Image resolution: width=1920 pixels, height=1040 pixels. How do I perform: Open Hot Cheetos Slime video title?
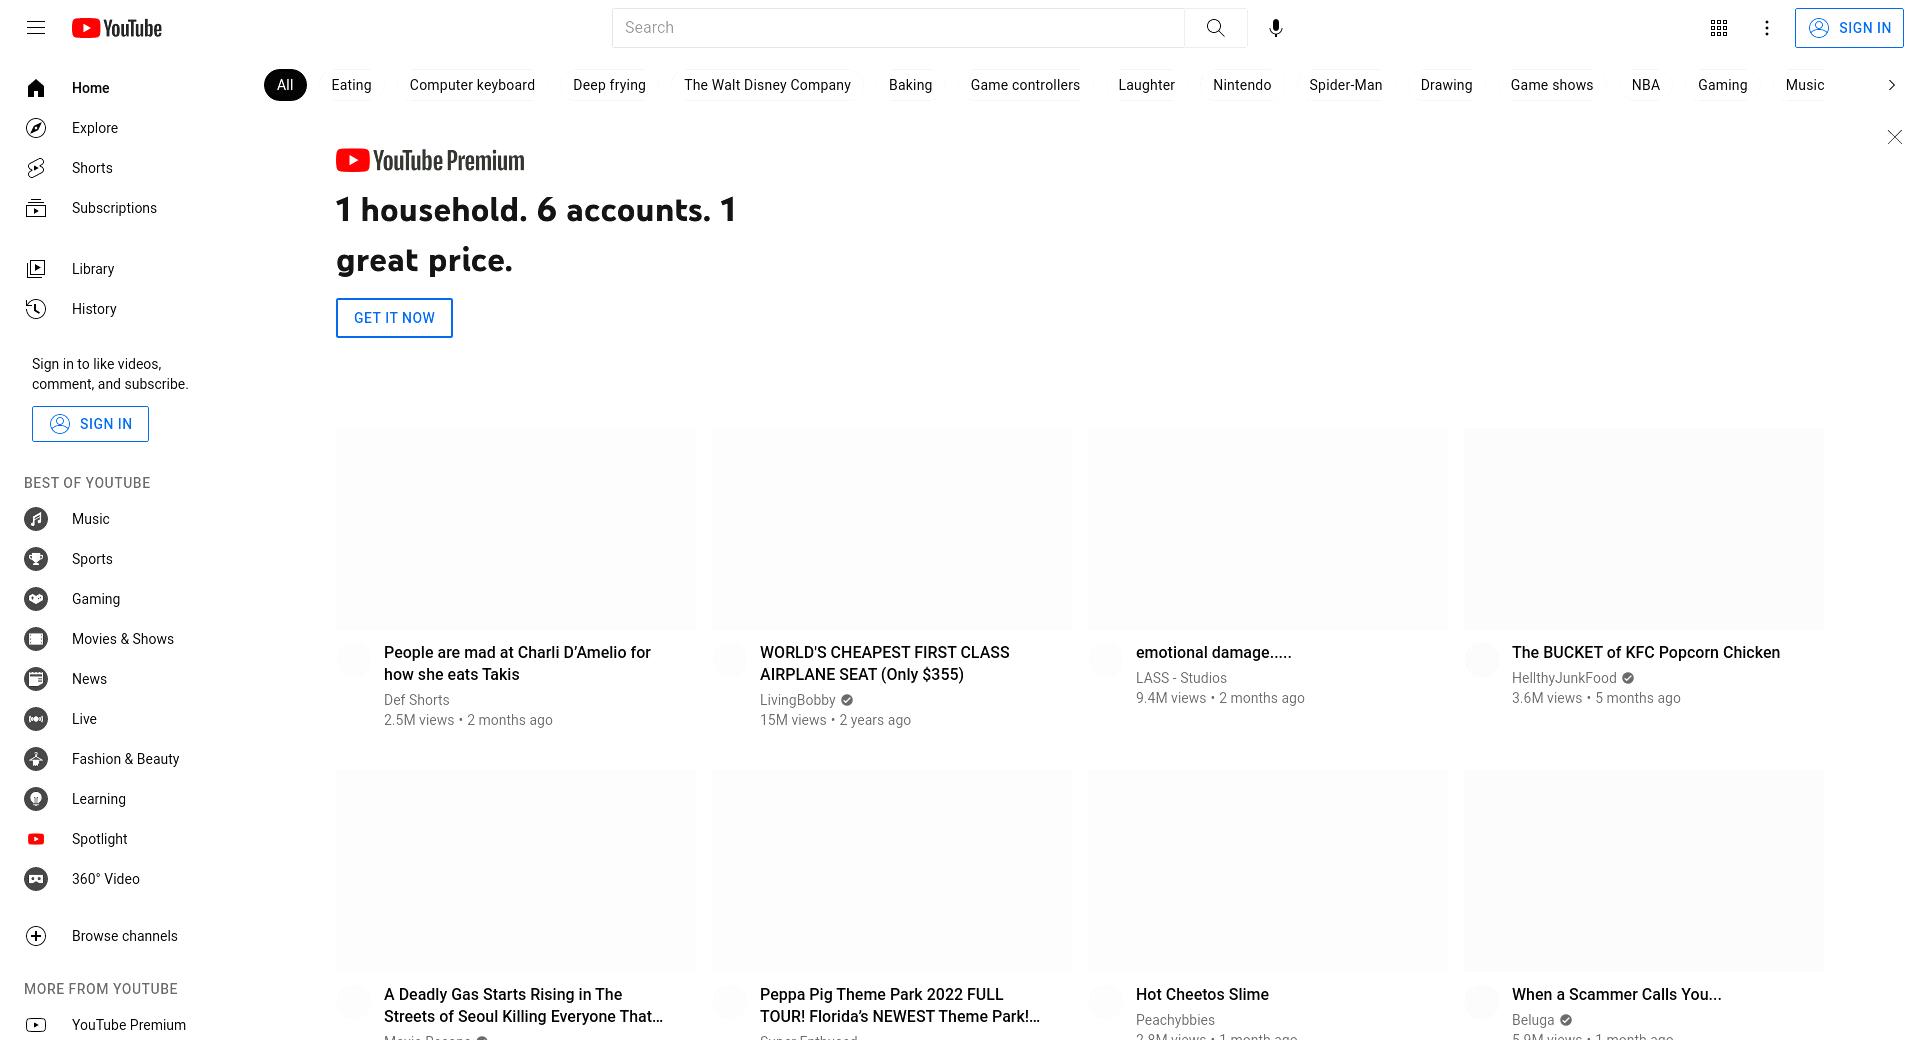(x=1202, y=994)
